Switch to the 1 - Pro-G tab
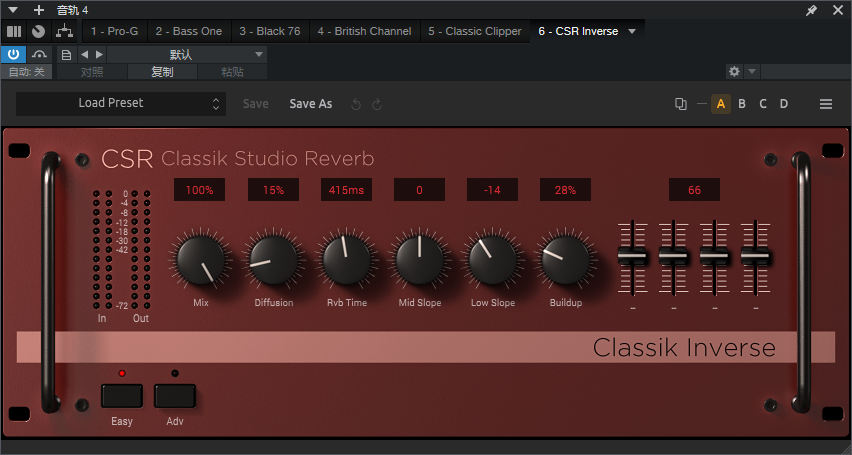This screenshot has width=852, height=455. (x=115, y=32)
